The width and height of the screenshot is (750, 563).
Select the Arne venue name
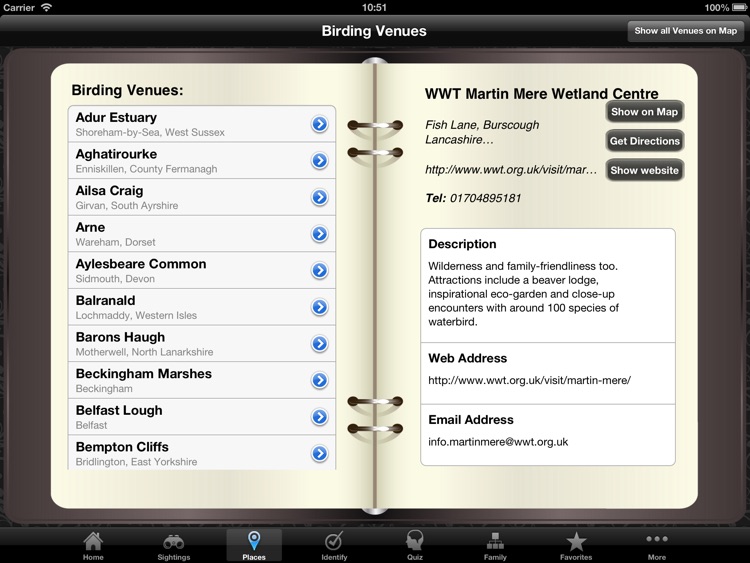click(x=90, y=227)
